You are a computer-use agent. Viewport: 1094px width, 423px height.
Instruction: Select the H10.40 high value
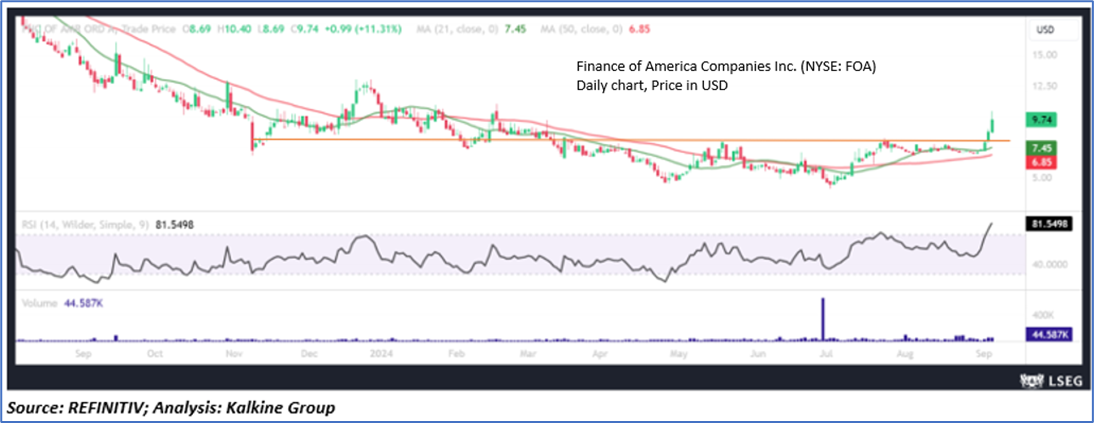pos(232,31)
